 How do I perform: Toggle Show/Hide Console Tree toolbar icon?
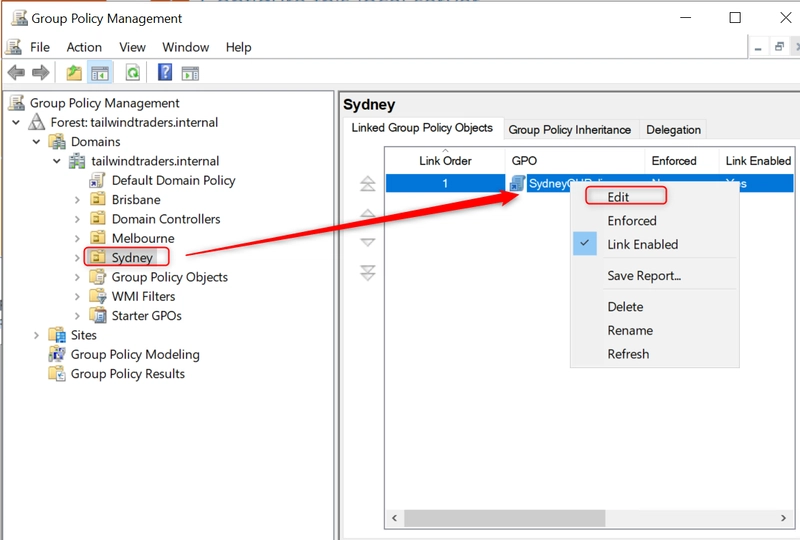(x=100, y=73)
